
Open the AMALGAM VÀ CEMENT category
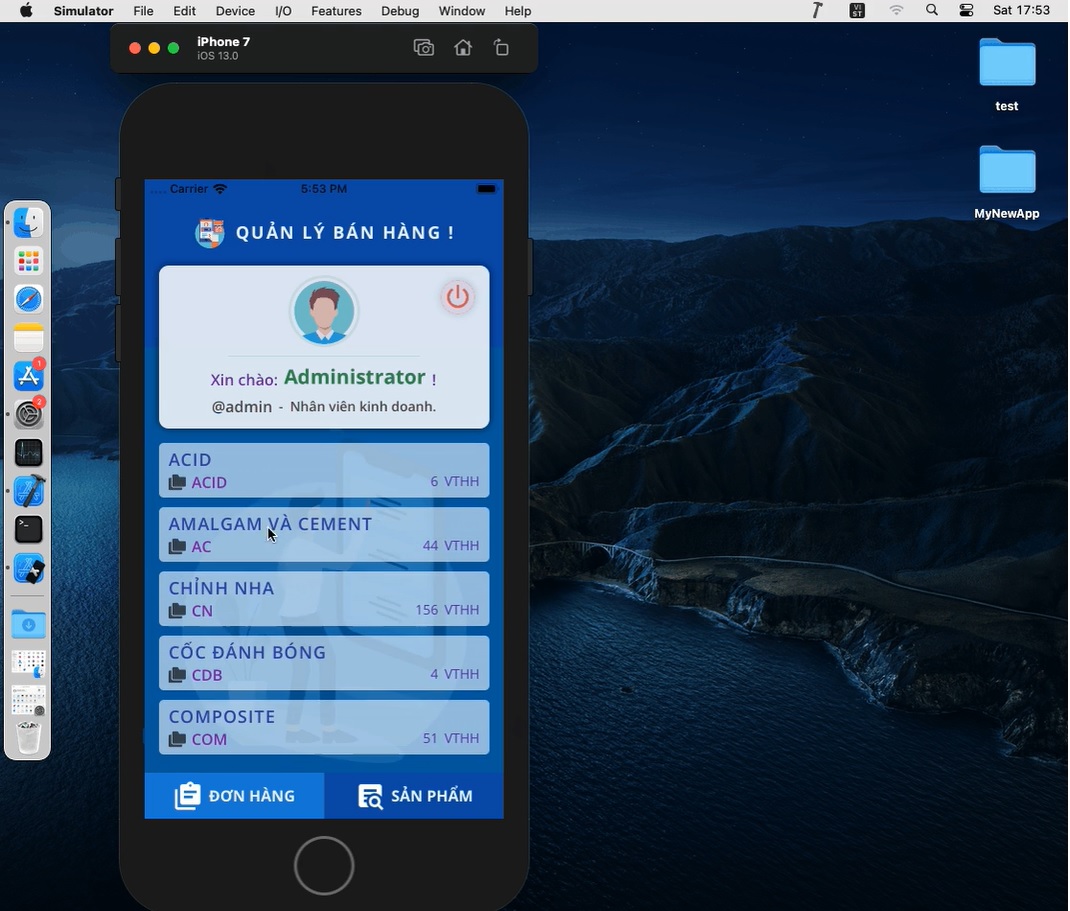[324, 535]
